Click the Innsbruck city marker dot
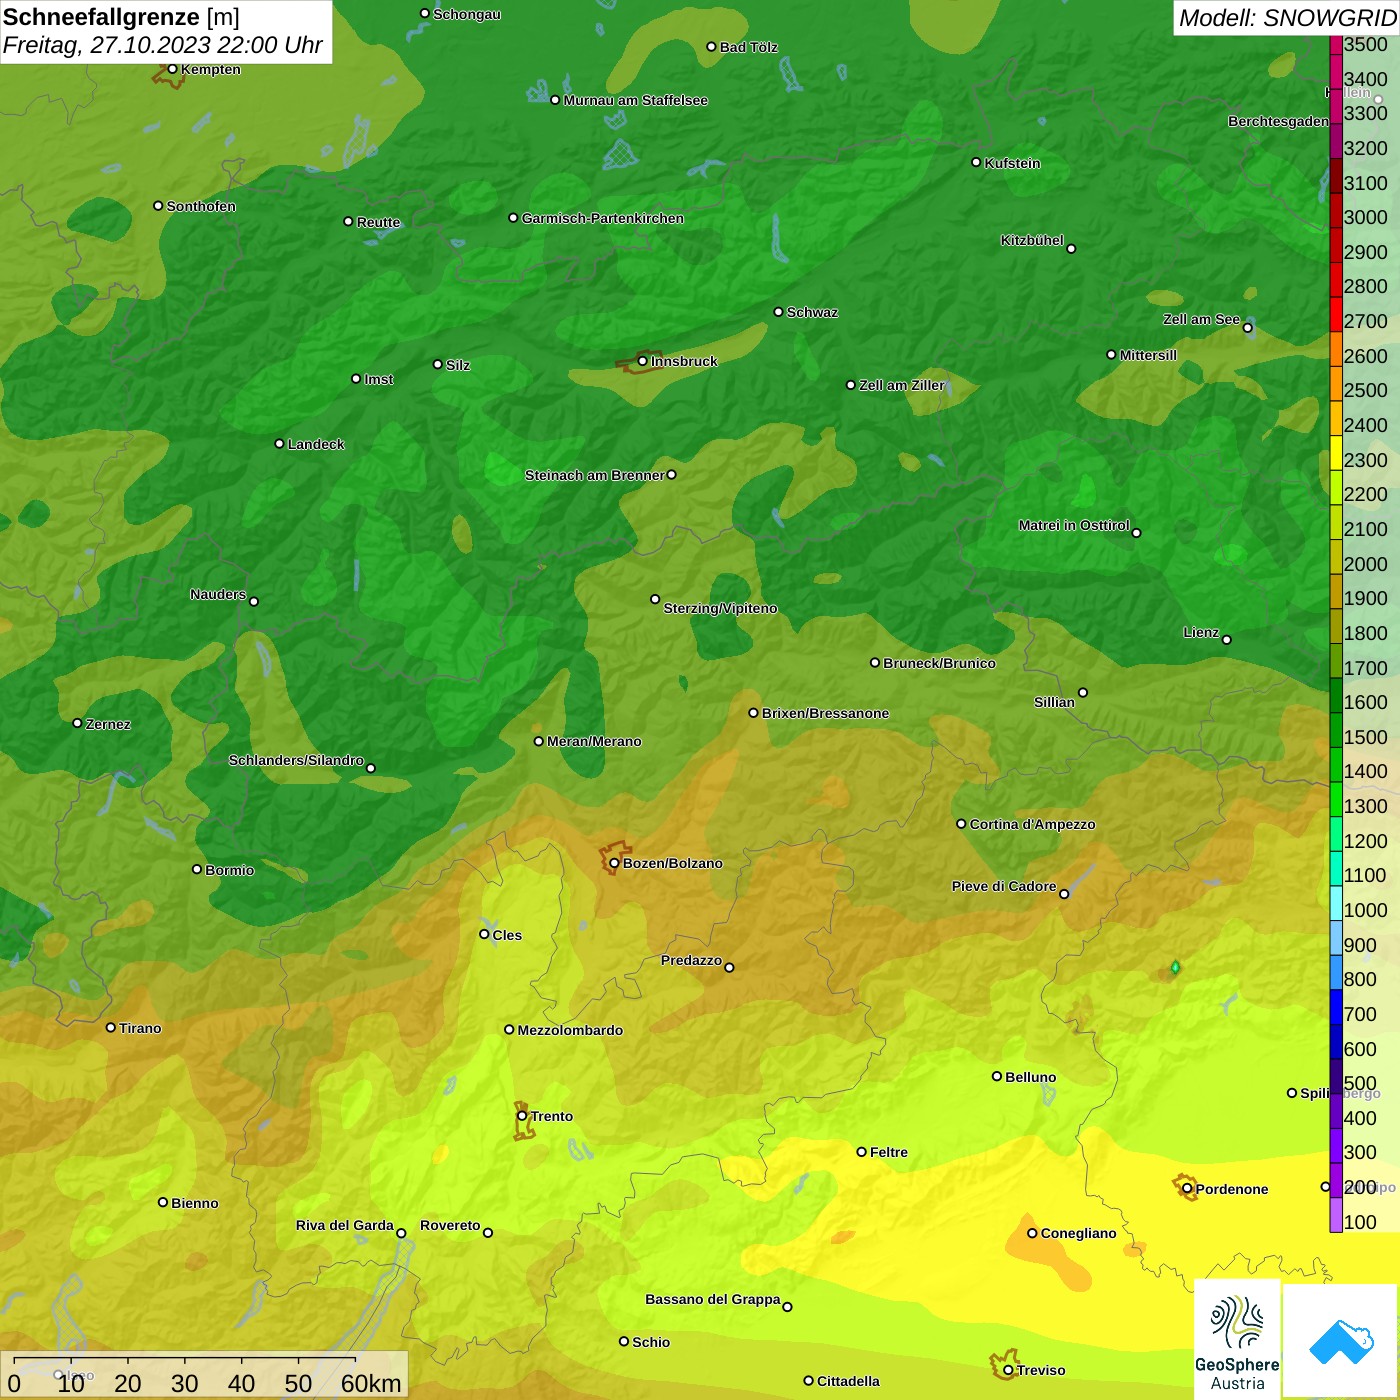Screen dimensions: 1400x1400 [642, 361]
